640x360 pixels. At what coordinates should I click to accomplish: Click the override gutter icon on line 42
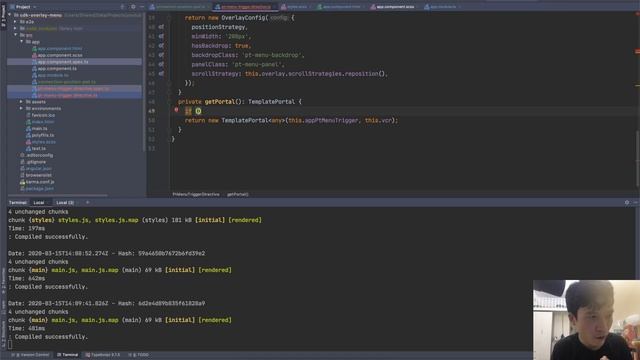(x=161, y=46)
